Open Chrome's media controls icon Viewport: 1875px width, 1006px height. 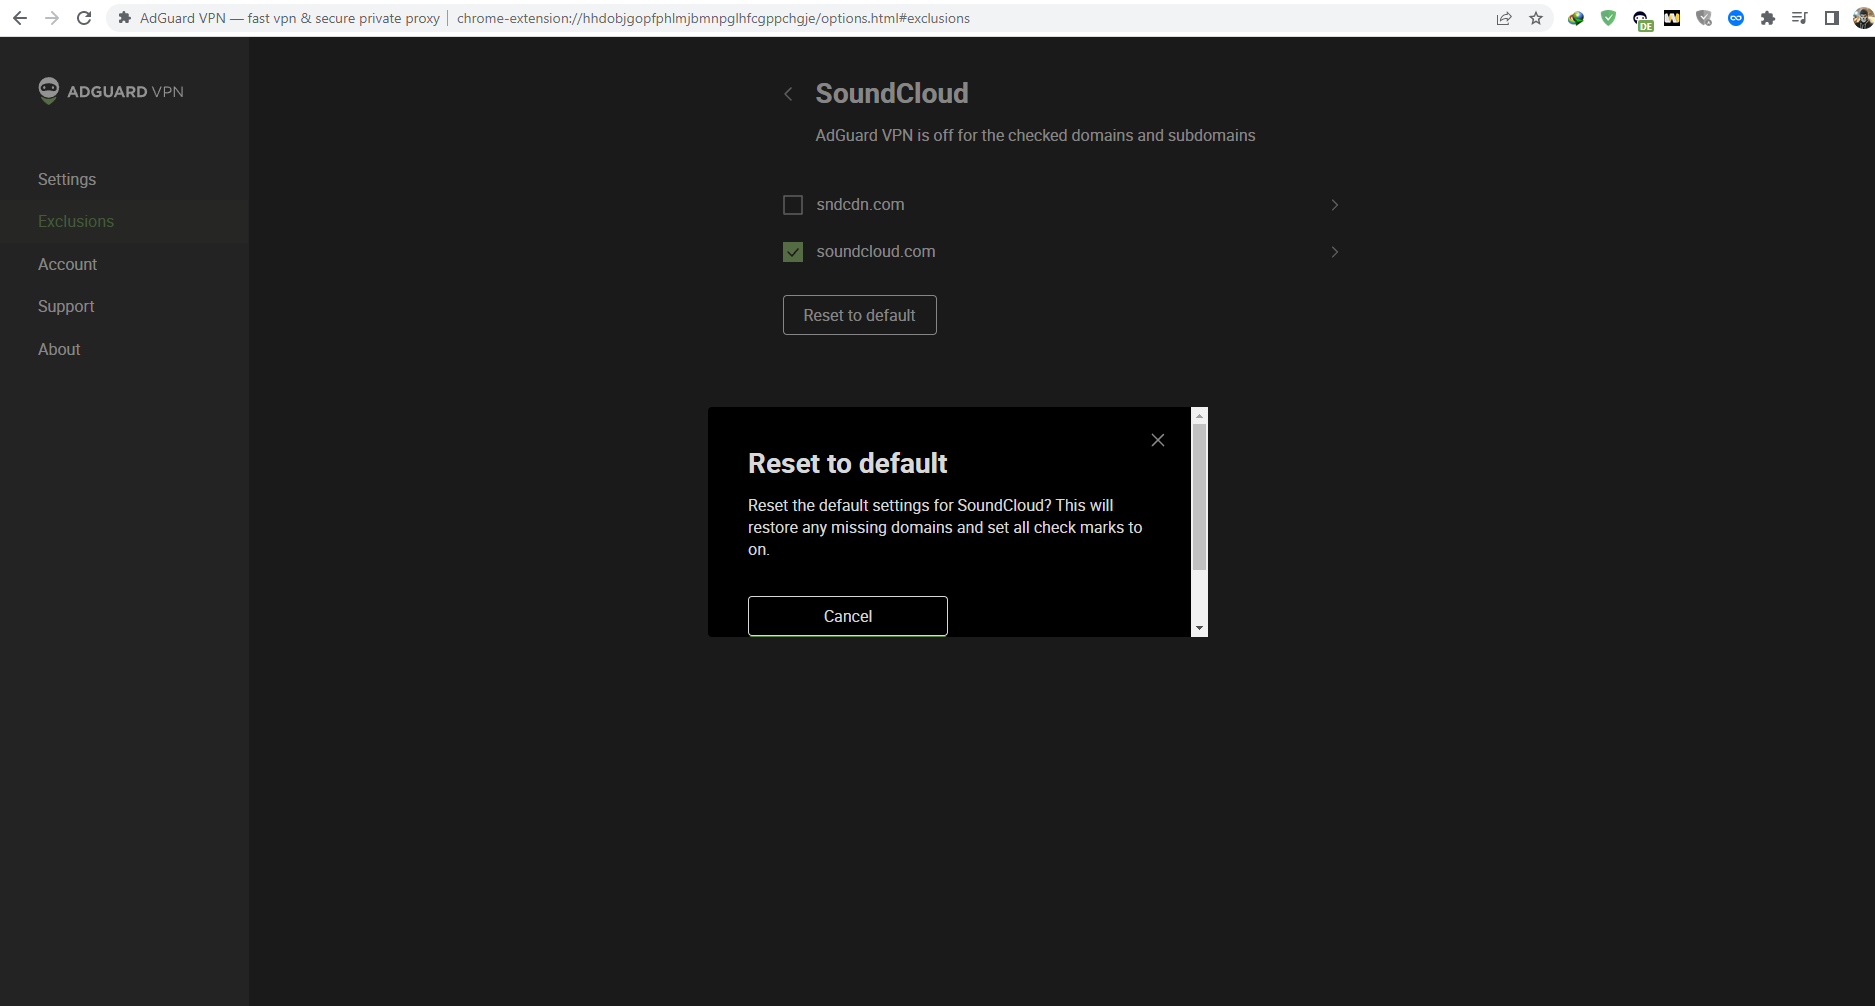point(1800,18)
